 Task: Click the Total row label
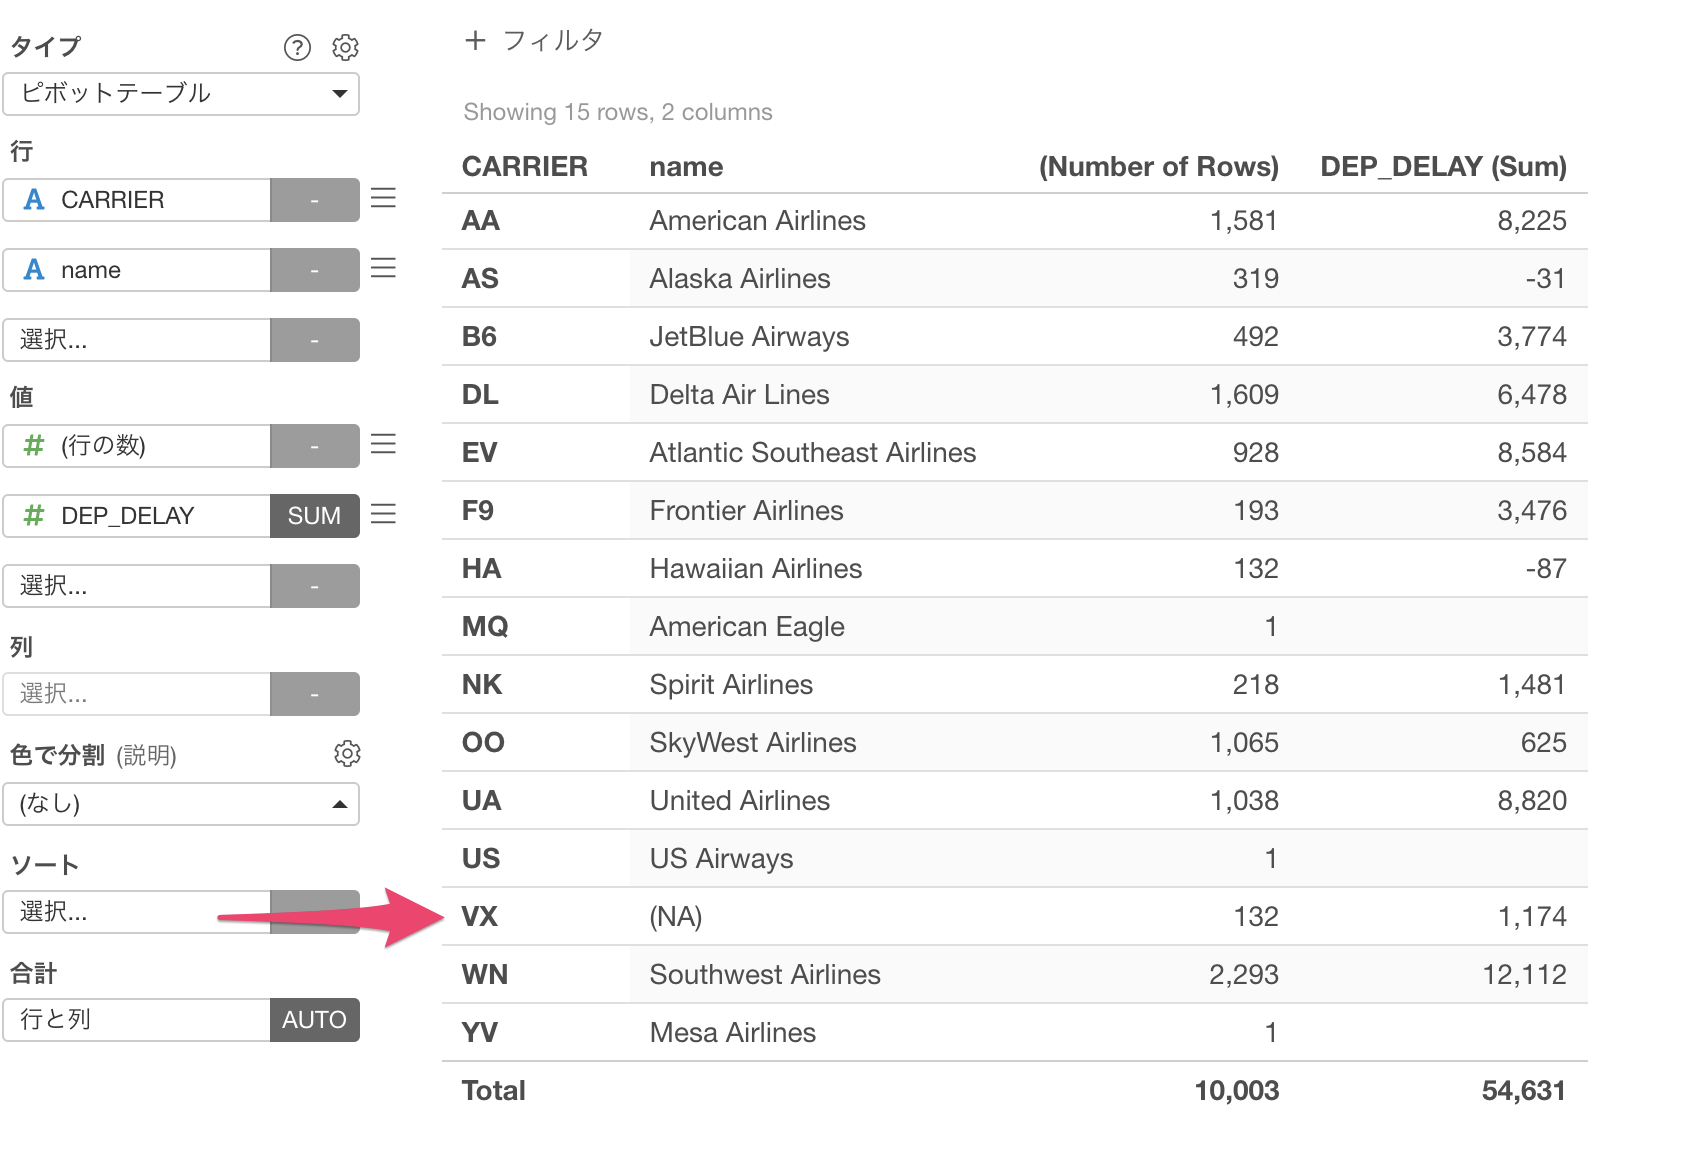point(493,1091)
